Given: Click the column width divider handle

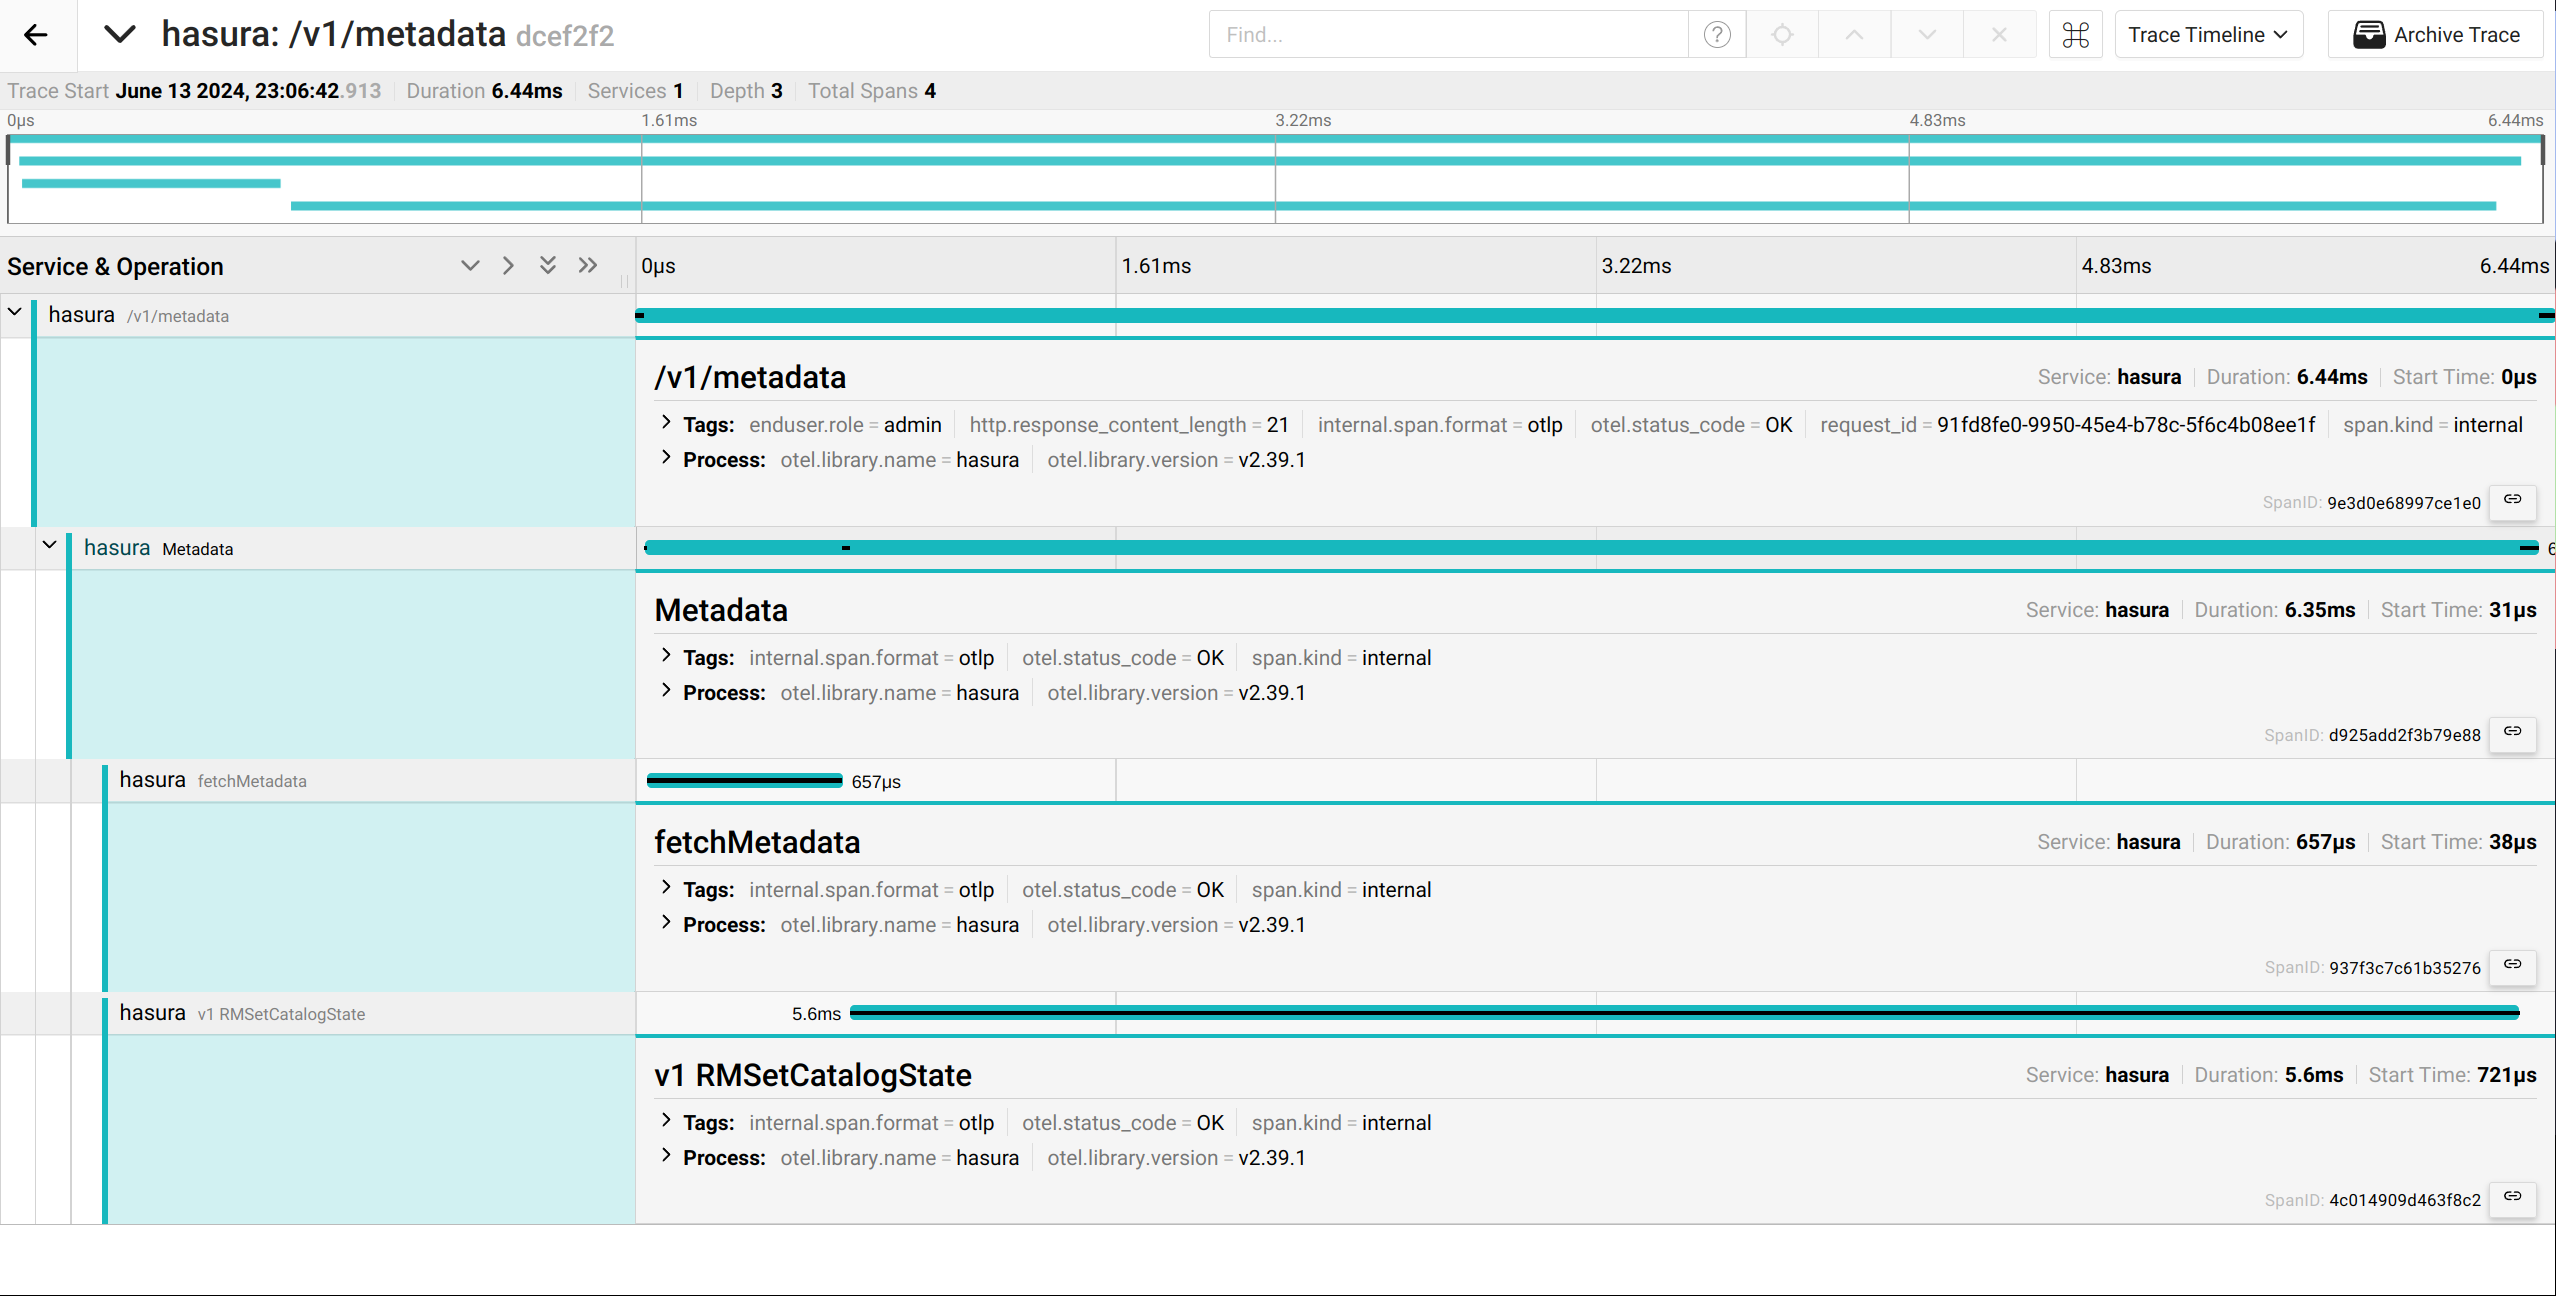Looking at the screenshot, I should [624, 281].
